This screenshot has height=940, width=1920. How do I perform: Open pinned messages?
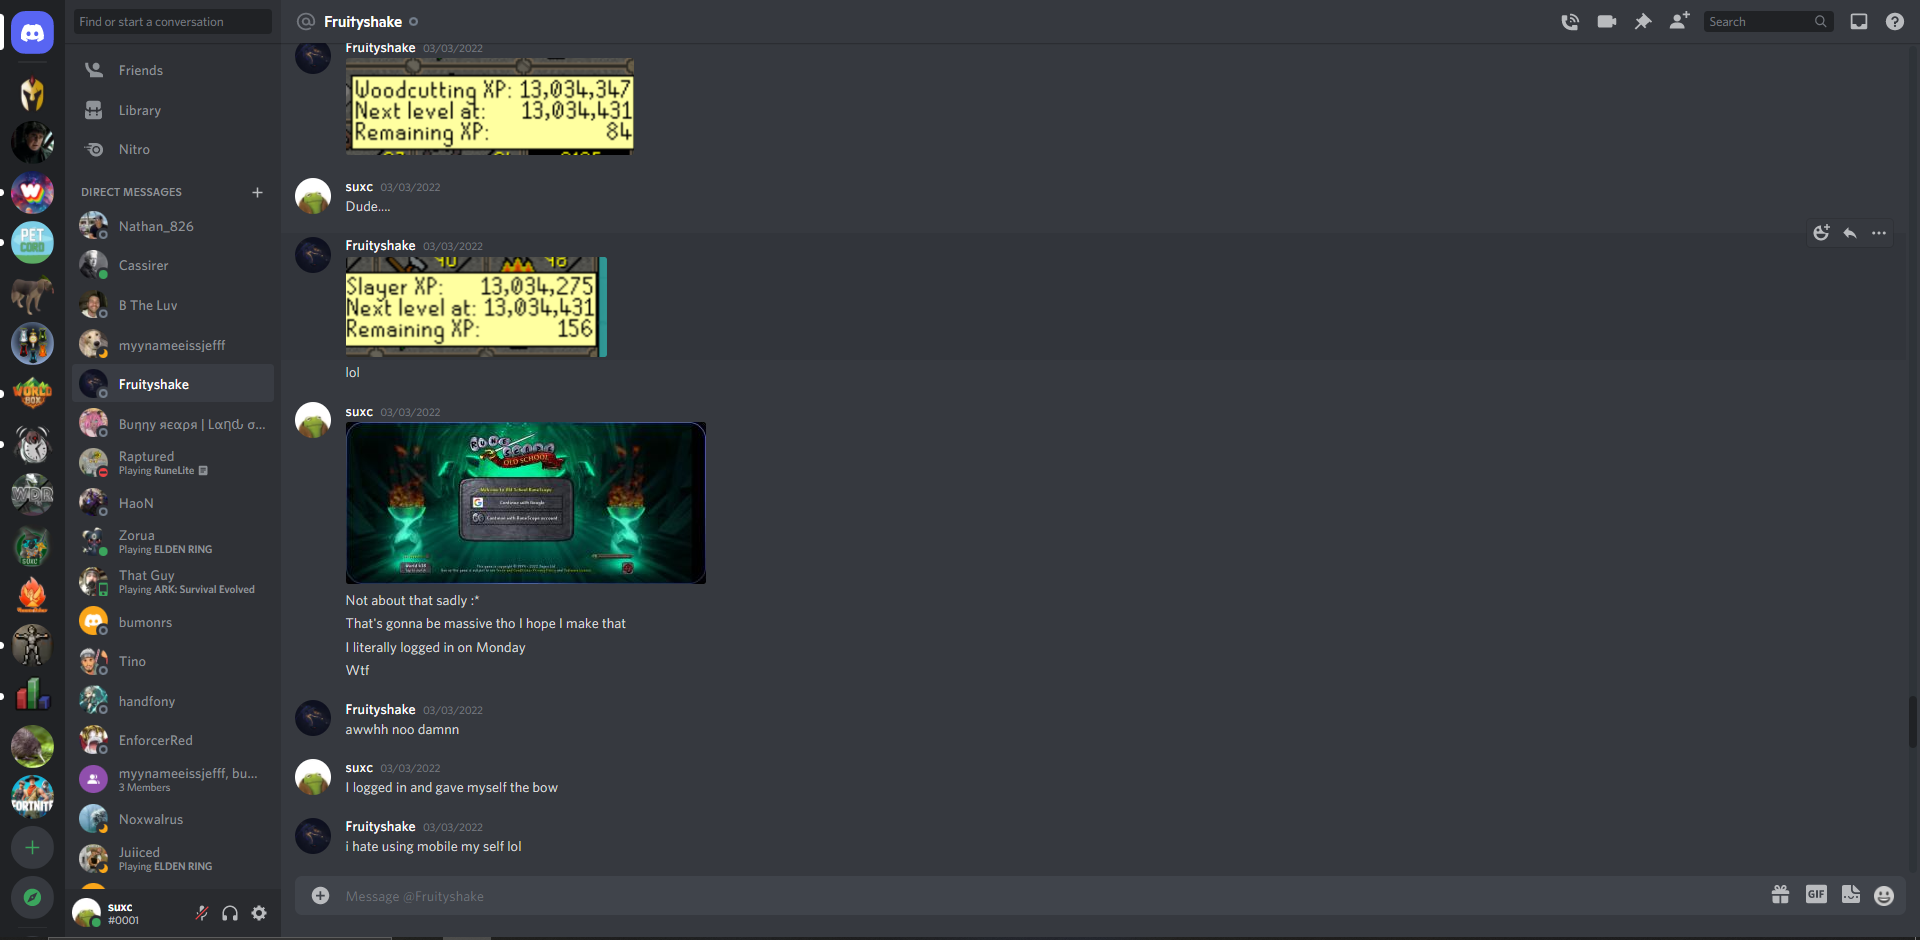[x=1643, y=21]
